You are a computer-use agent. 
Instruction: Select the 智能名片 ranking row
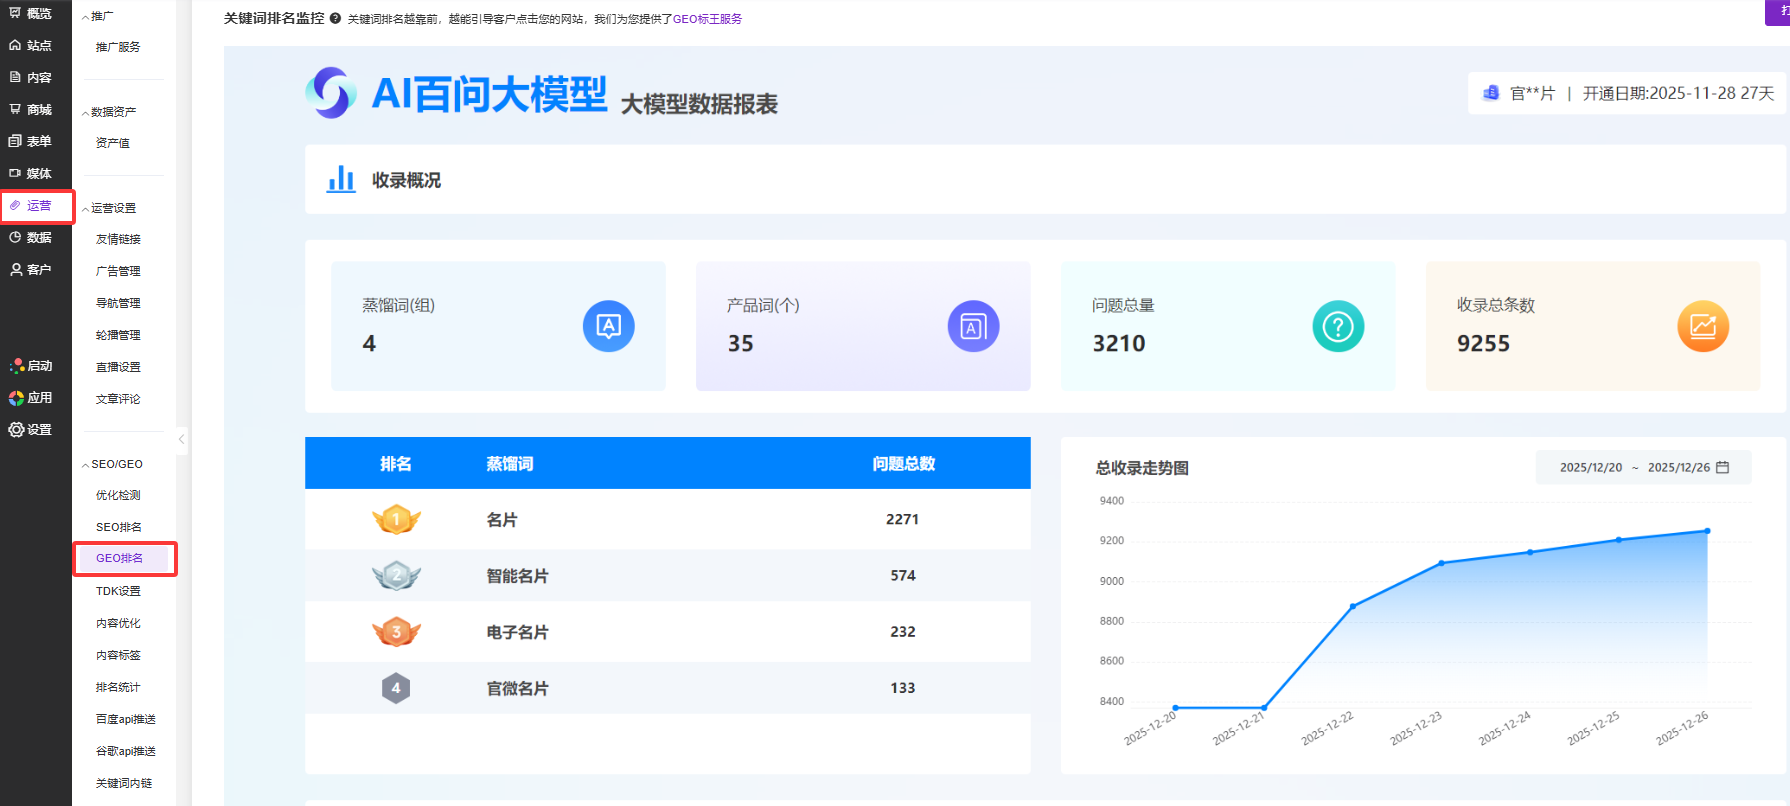coord(667,576)
